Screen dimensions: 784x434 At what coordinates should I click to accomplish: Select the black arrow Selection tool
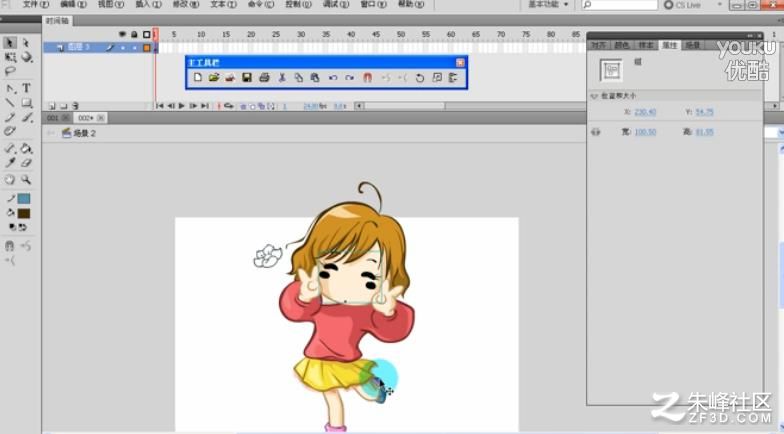pyautogui.click(x=10, y=43)
